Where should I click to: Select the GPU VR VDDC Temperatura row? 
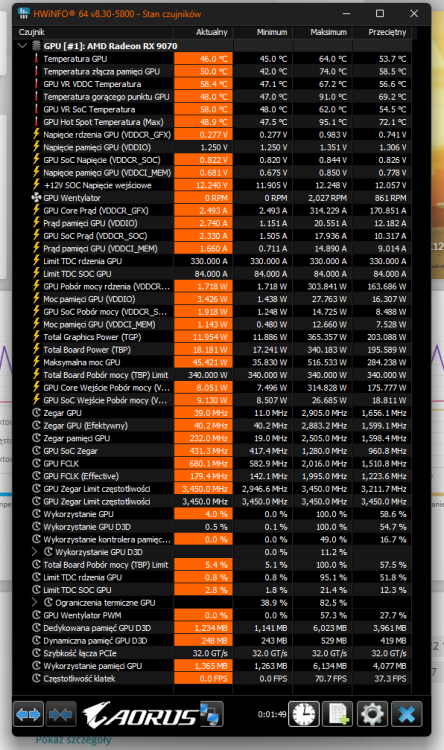click(214, 84)
